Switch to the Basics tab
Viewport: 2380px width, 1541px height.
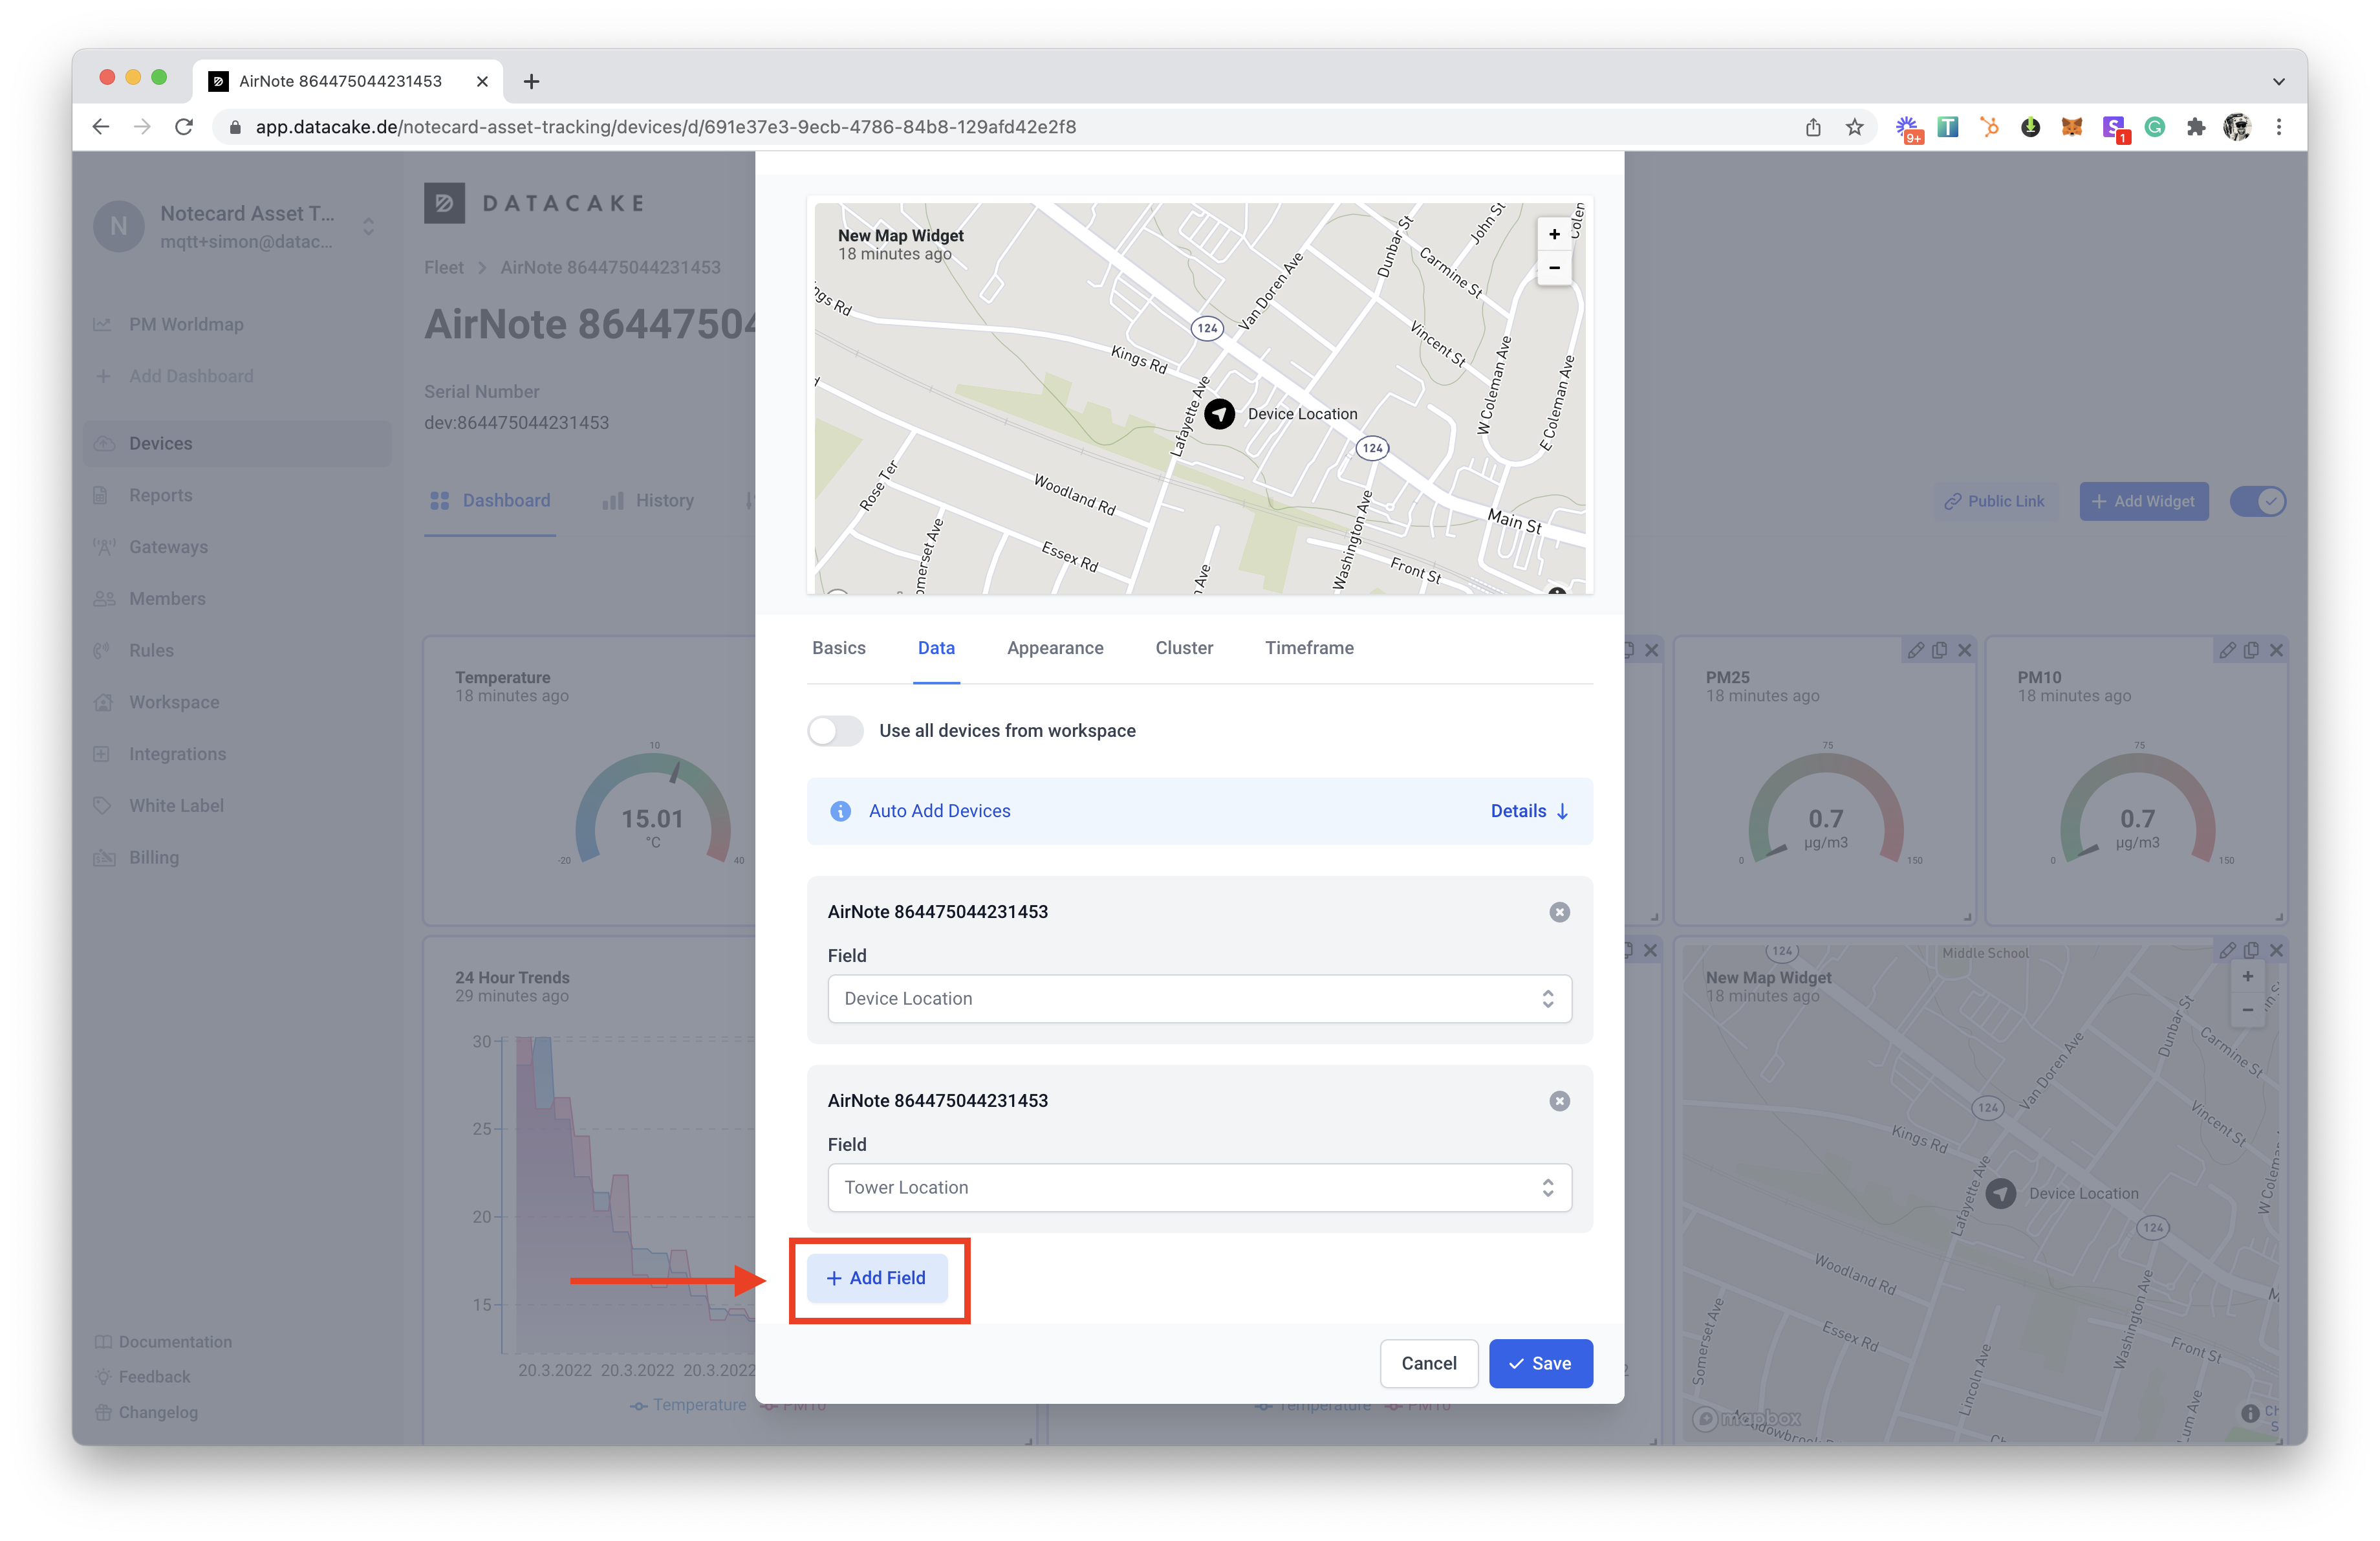838,648
